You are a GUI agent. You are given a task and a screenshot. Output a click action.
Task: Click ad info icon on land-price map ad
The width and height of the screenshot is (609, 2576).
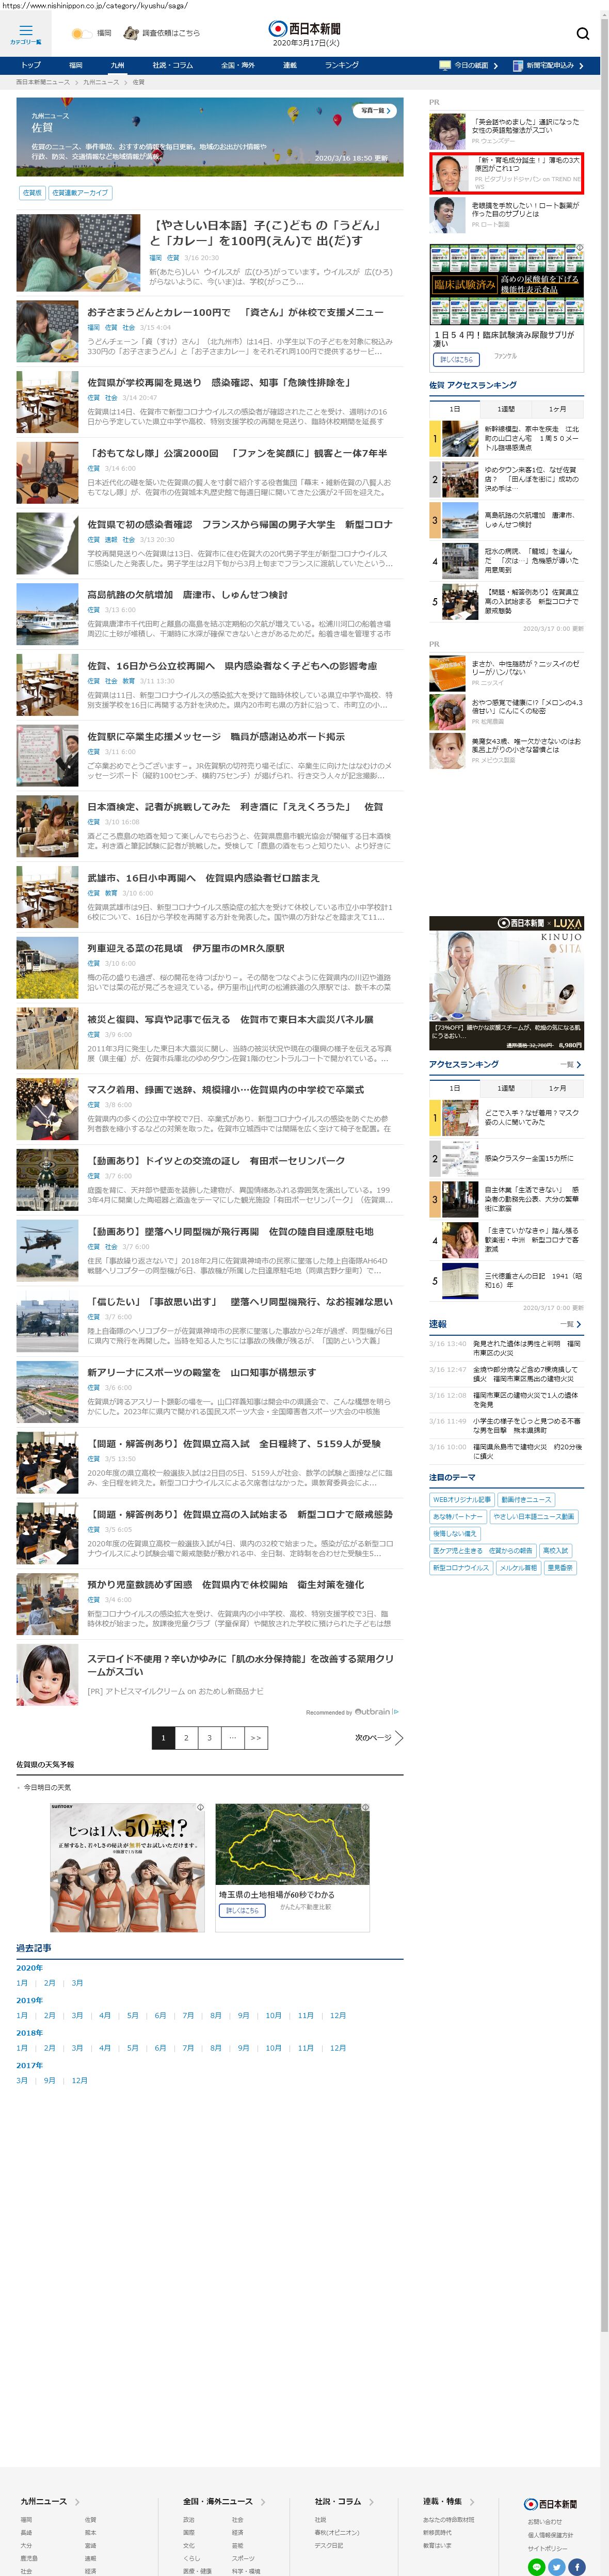tap(366, 1807)
